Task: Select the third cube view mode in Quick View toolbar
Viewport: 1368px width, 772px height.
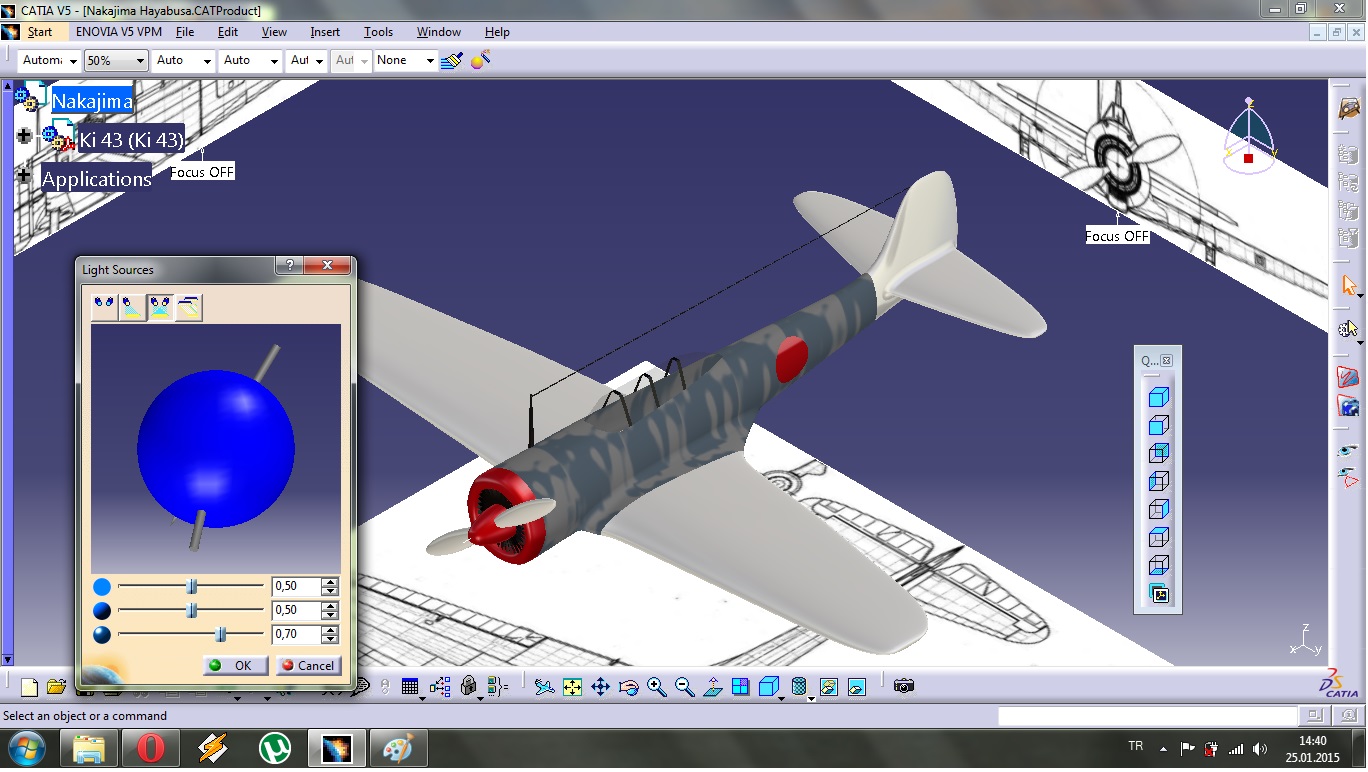Action: pyautogui.click(x=1159, y=454)
